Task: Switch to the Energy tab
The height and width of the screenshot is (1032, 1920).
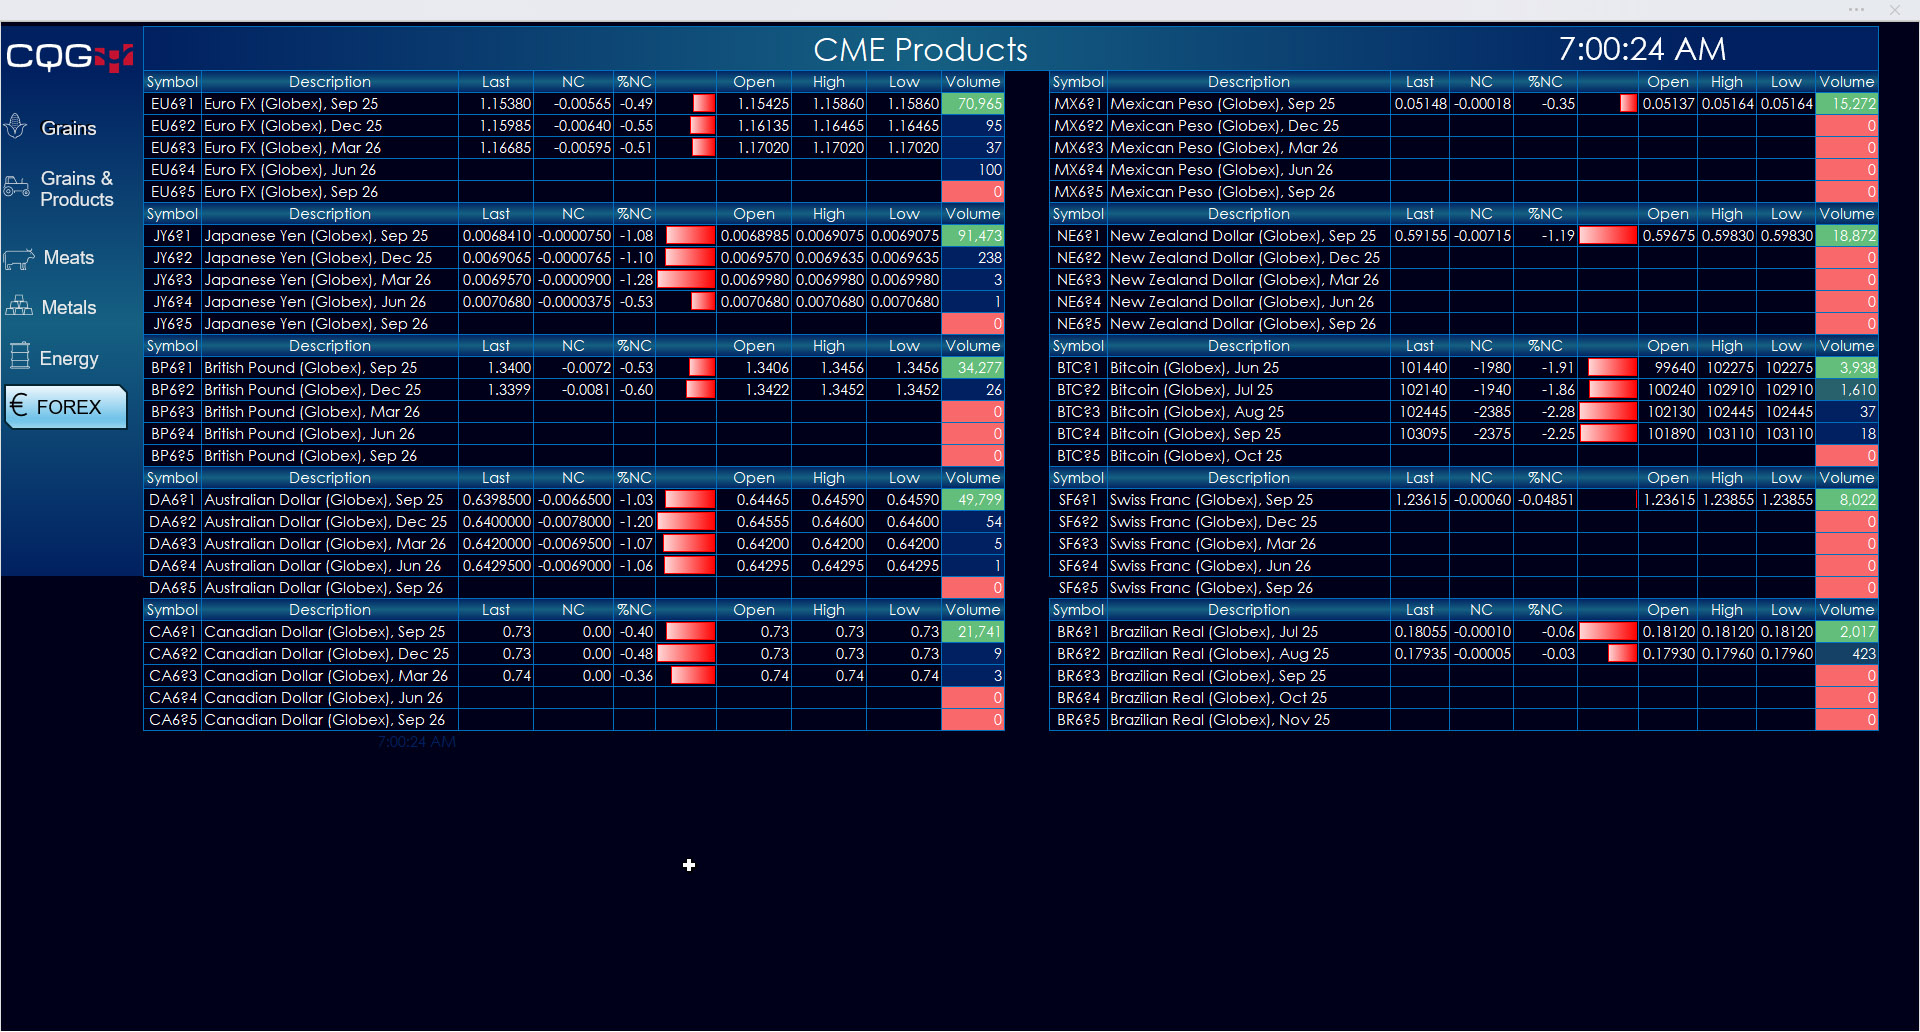Action: pos(67,358)
